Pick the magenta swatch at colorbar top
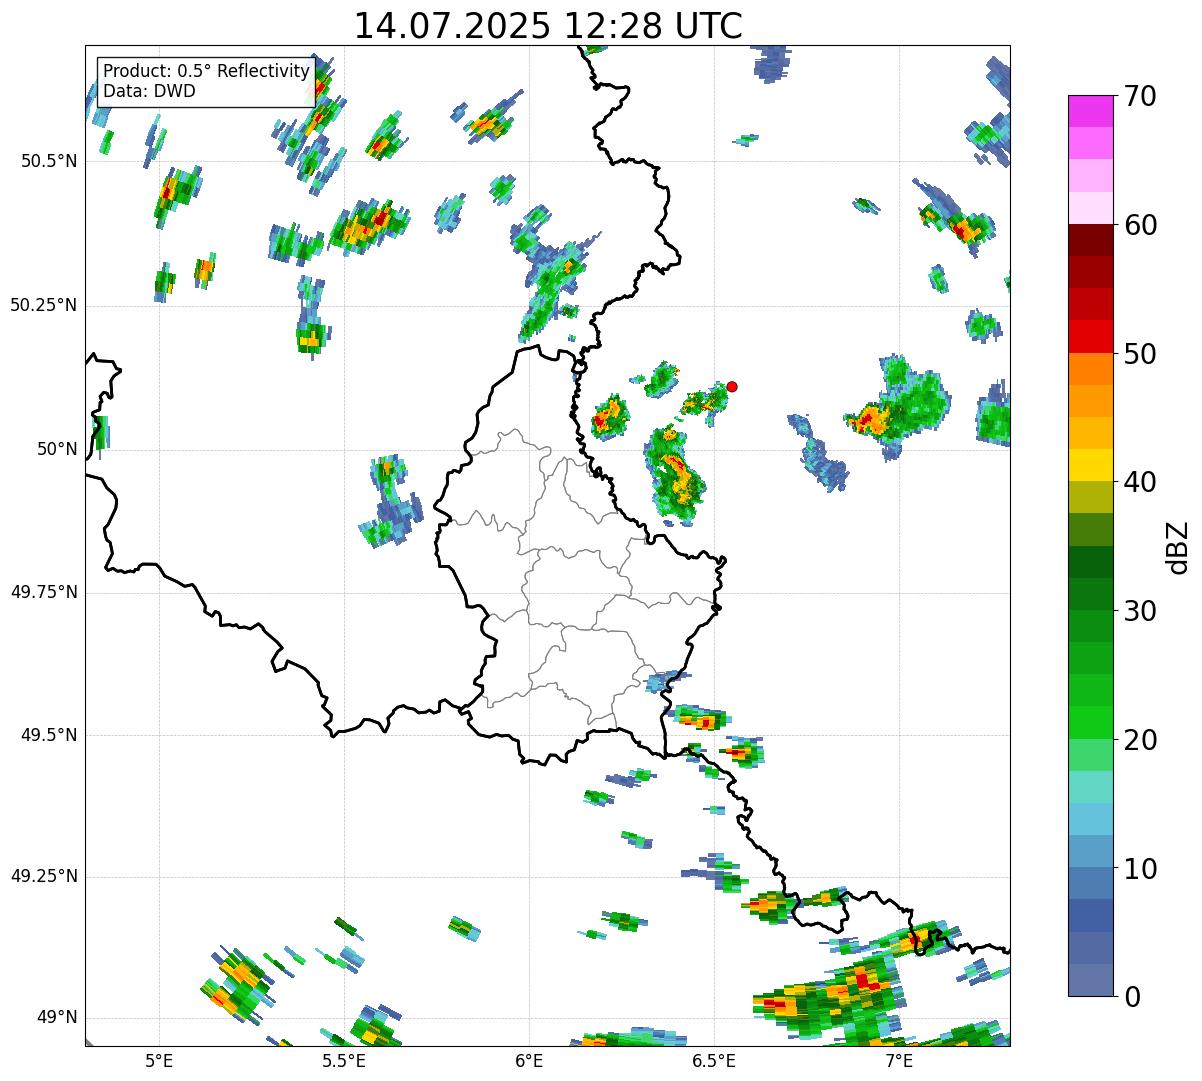This screenshot has height=1081, width=1202. pos(1090,111)
